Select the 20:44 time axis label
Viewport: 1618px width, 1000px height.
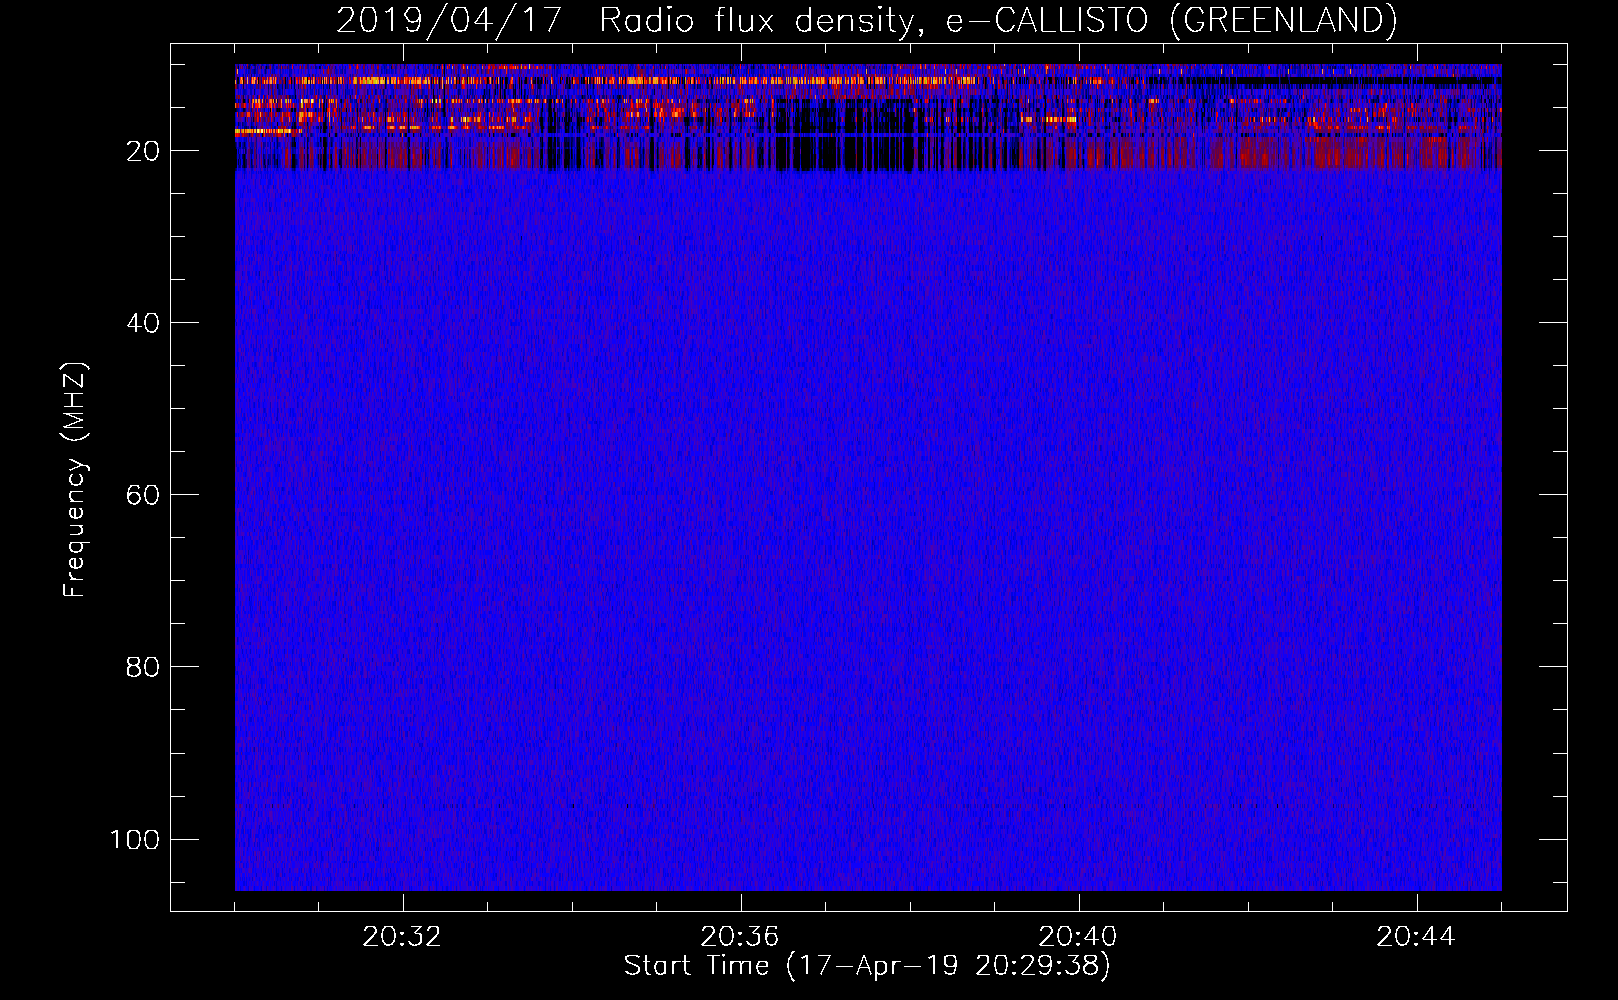pos(1416,937)
